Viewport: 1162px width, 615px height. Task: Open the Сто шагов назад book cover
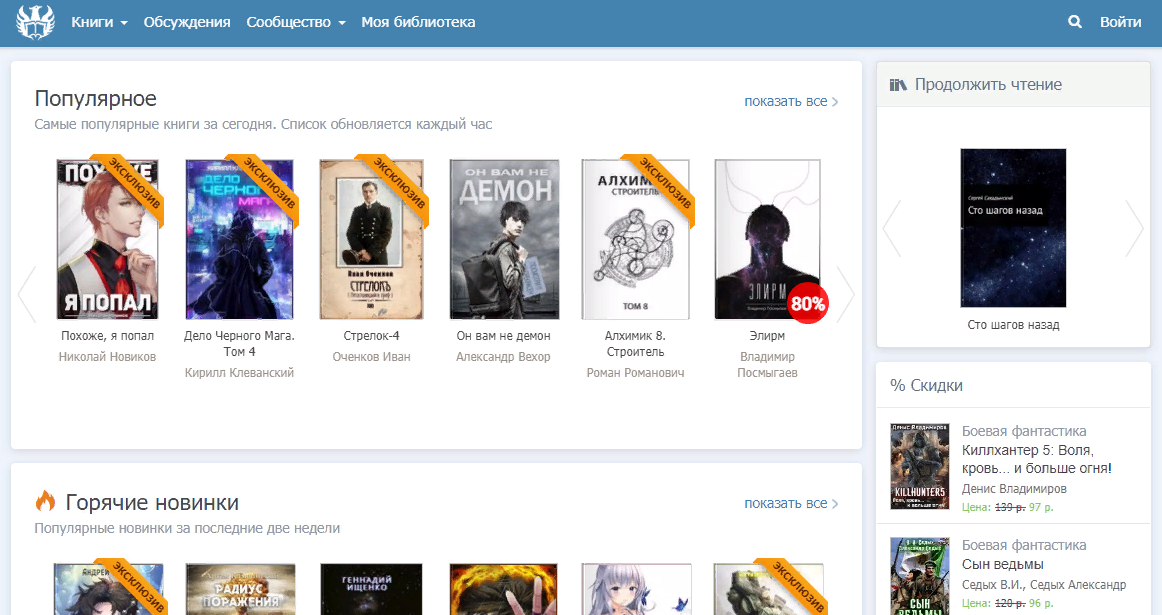click(1013, 228)
